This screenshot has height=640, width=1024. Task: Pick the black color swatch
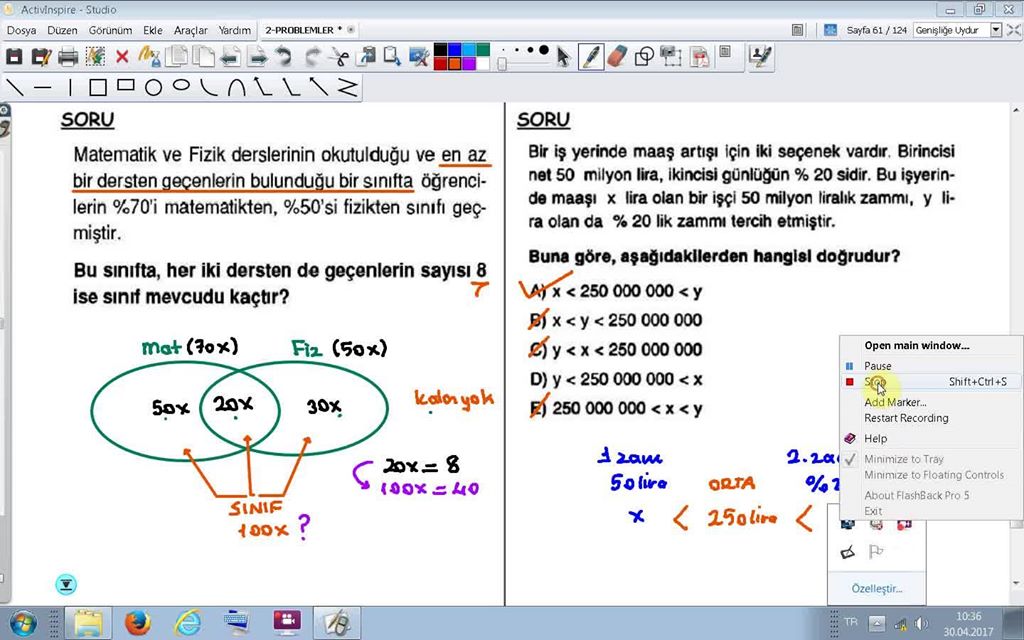pyautogui.click(x=440, y=50)
